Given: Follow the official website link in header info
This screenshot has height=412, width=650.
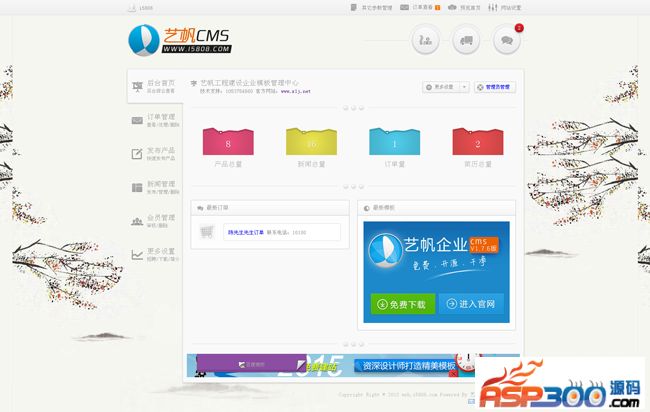Looking at the screenshot, I should coord(296,91).
